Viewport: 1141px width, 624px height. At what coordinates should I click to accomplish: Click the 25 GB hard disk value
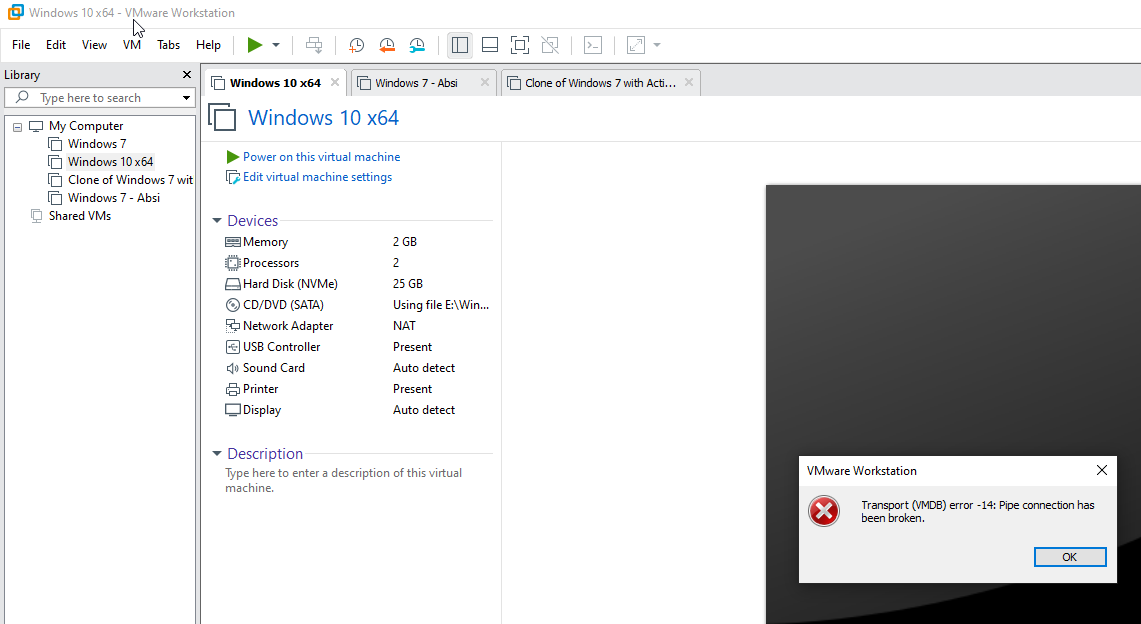coord(408,284)
